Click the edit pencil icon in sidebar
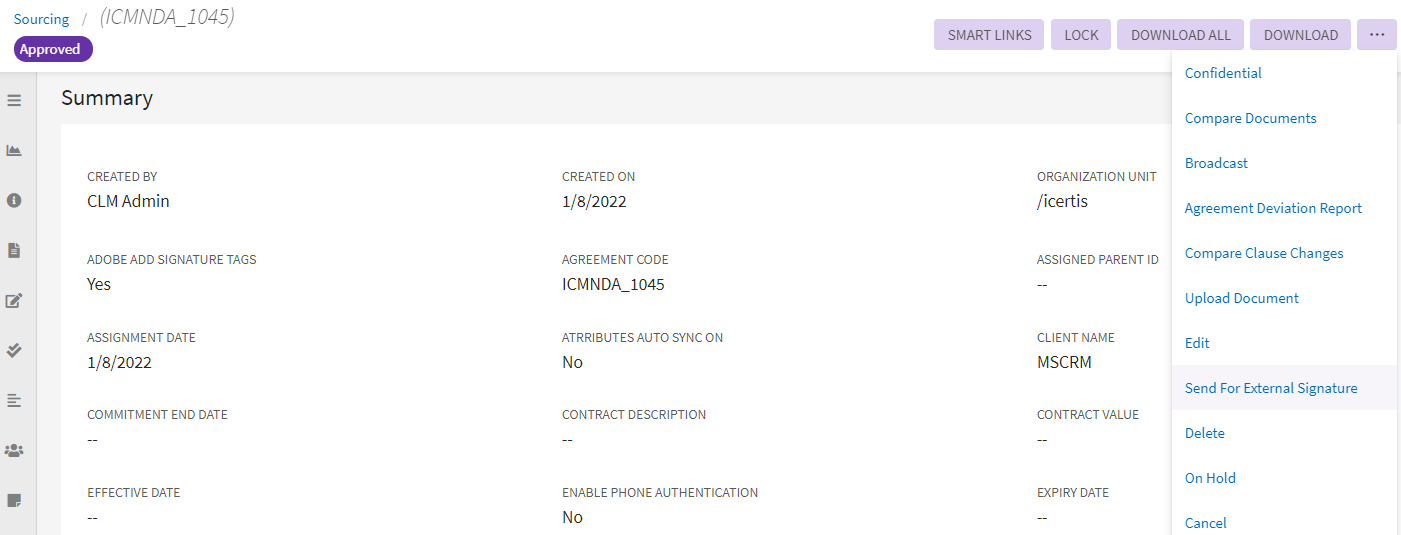The image size is (1401, 535). (x=14, y=300)
